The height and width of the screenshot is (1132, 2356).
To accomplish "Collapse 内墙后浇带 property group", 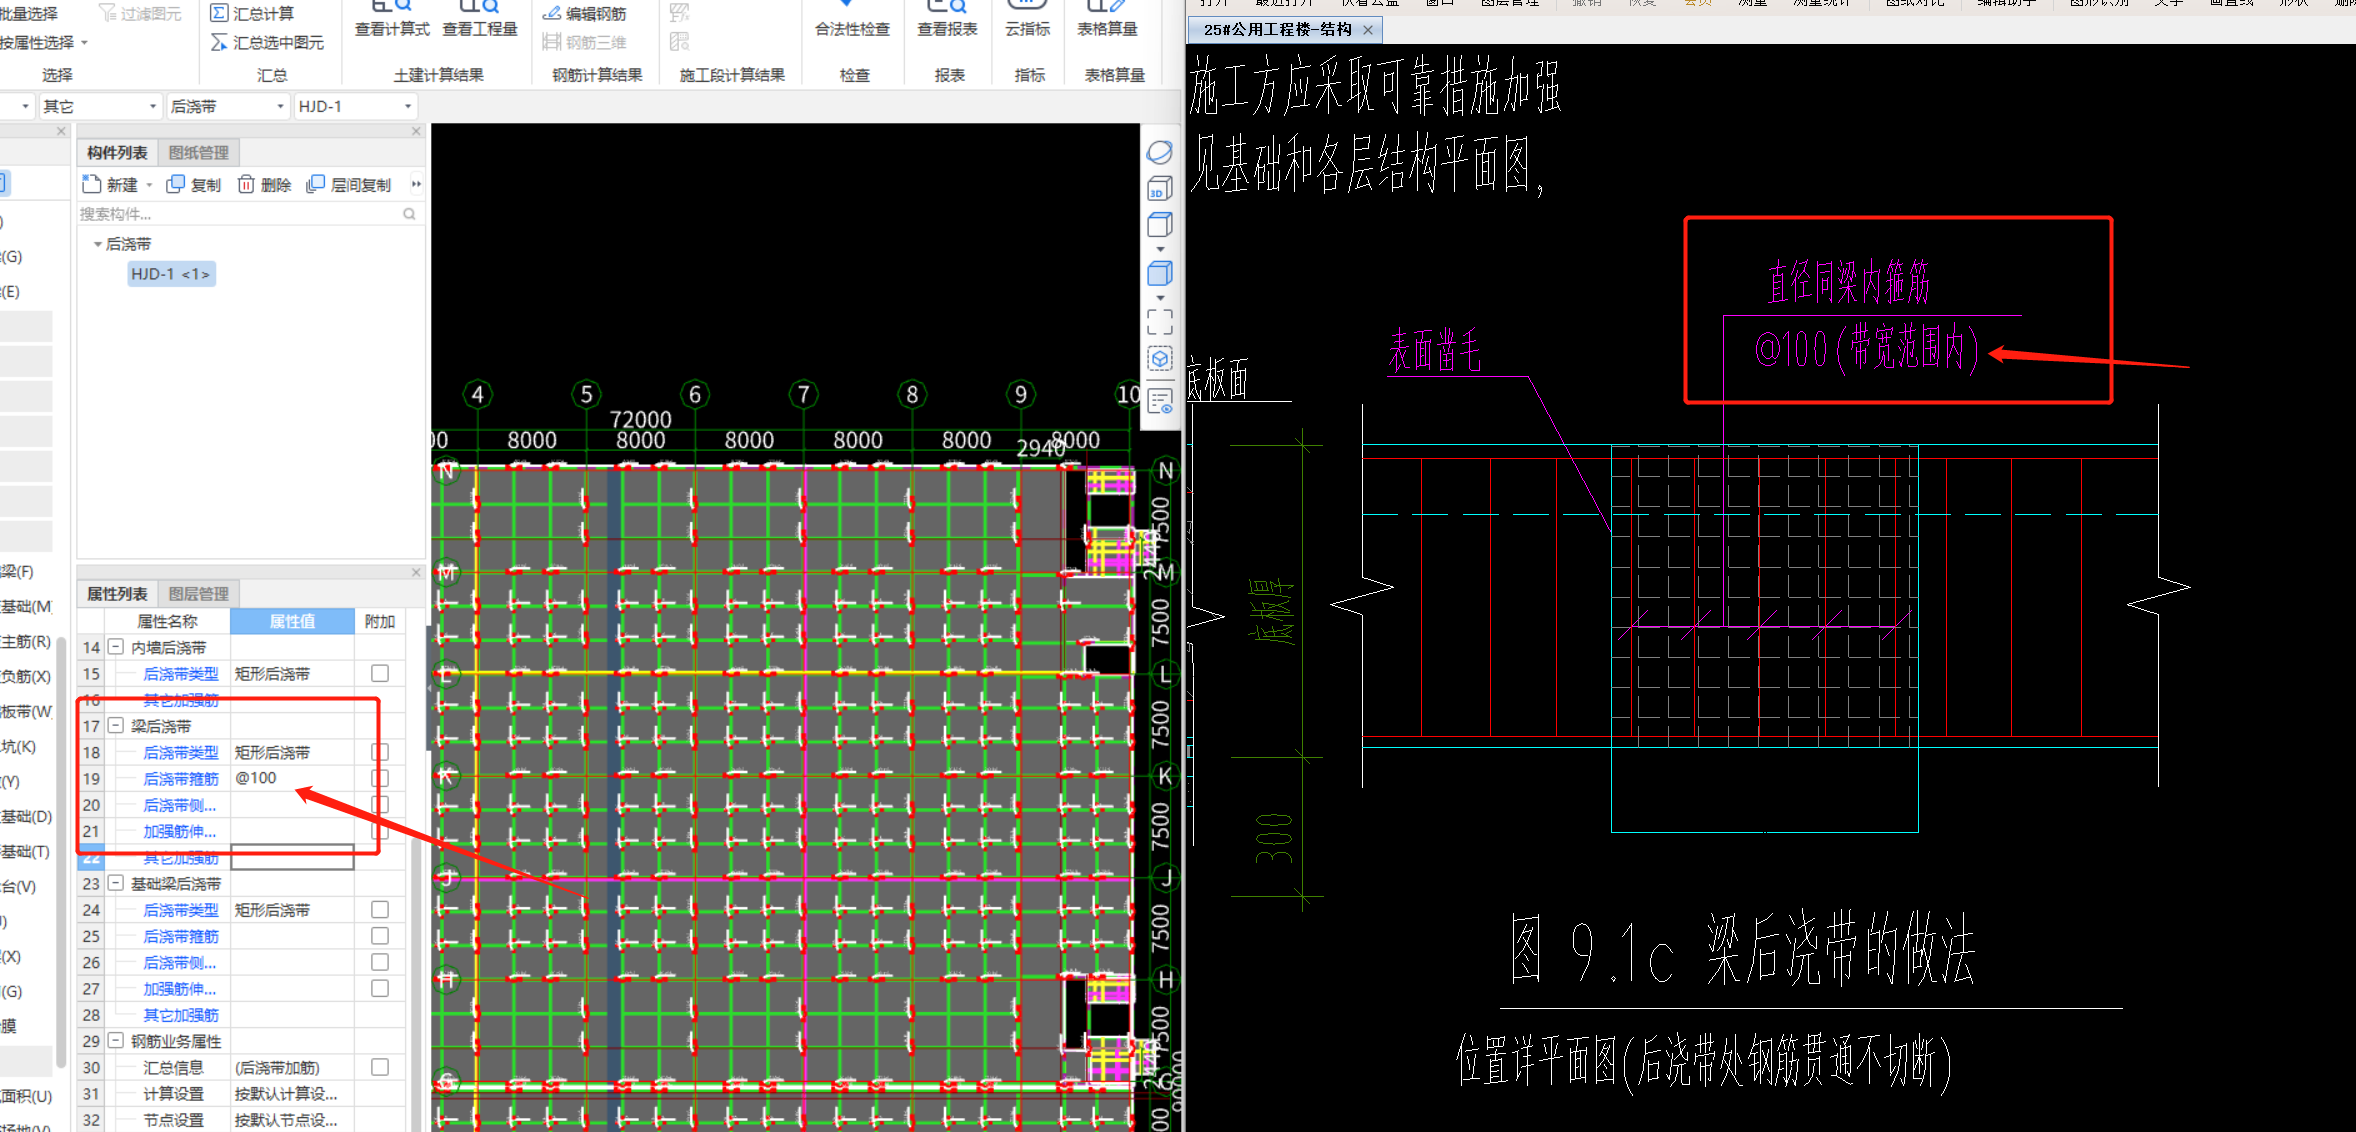I will click(x=116, y=647).
